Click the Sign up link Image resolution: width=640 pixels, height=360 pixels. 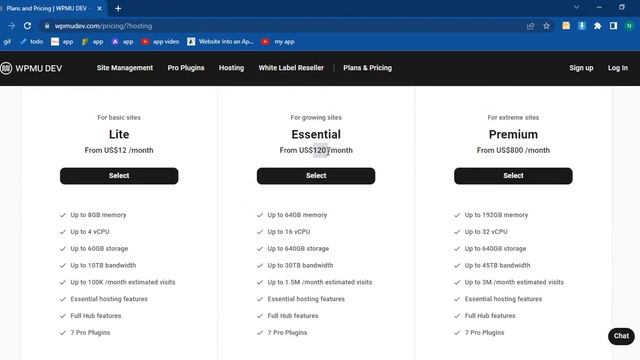pyautogui.click(x=581, y=68)
